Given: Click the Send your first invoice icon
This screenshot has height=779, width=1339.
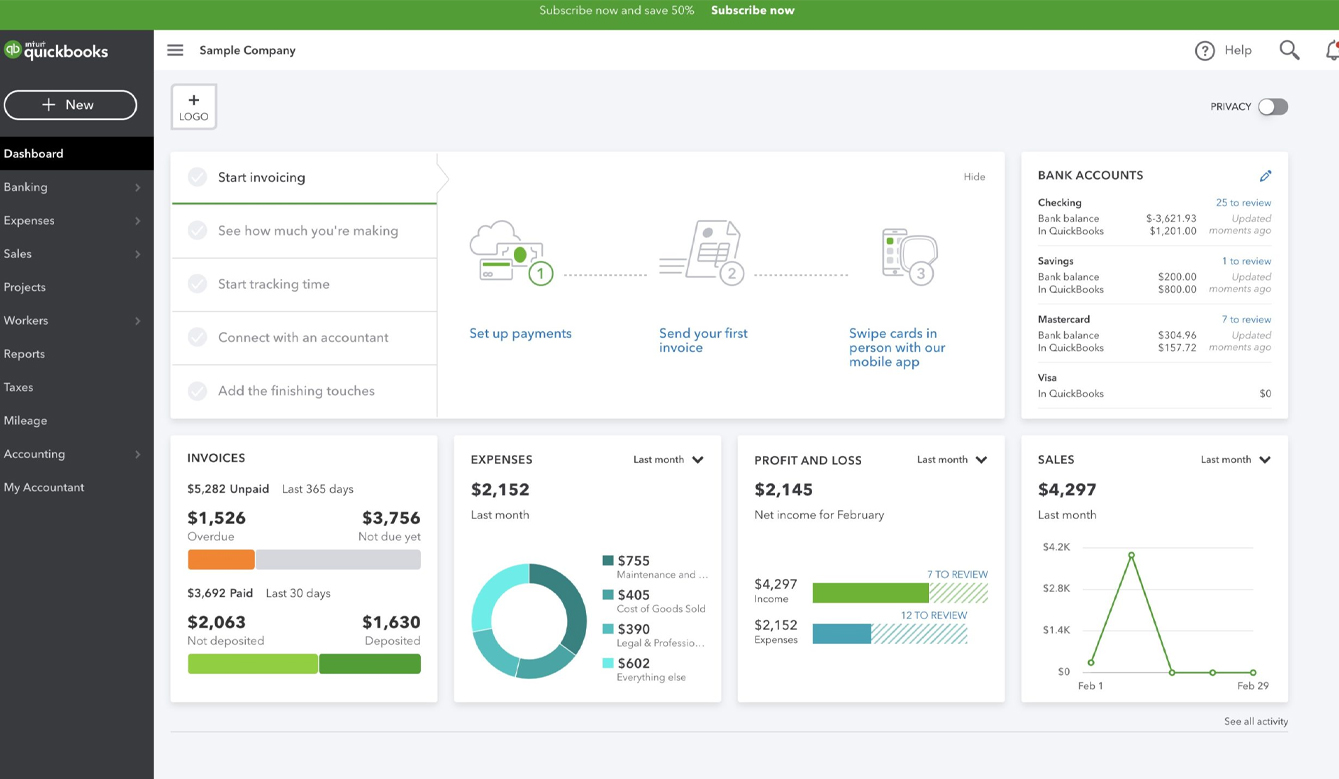Looking at the screenshot, I should pyautogui.click(x=703, y=254).
